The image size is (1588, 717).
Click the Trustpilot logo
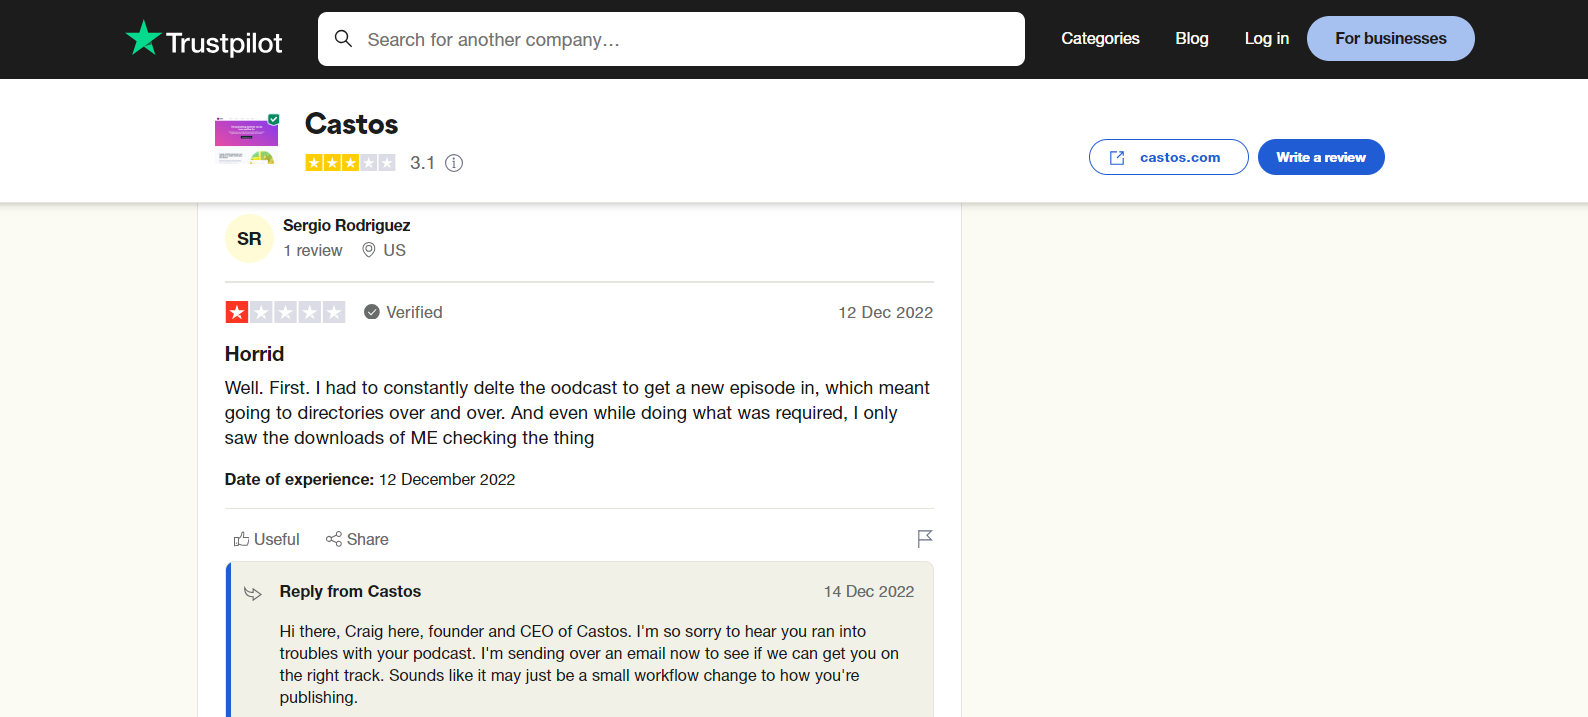click(204, 39)
